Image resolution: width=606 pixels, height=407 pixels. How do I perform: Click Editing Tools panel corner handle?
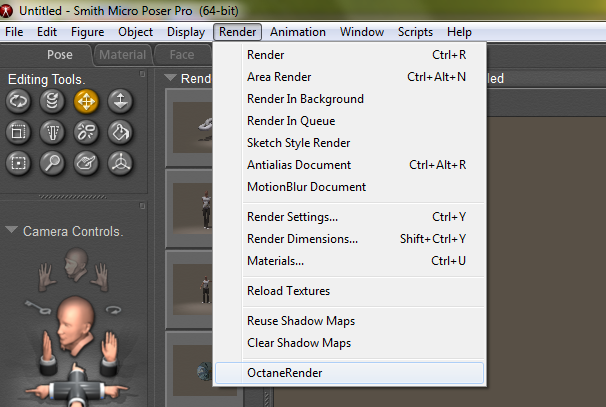click(x=142, y=73)
